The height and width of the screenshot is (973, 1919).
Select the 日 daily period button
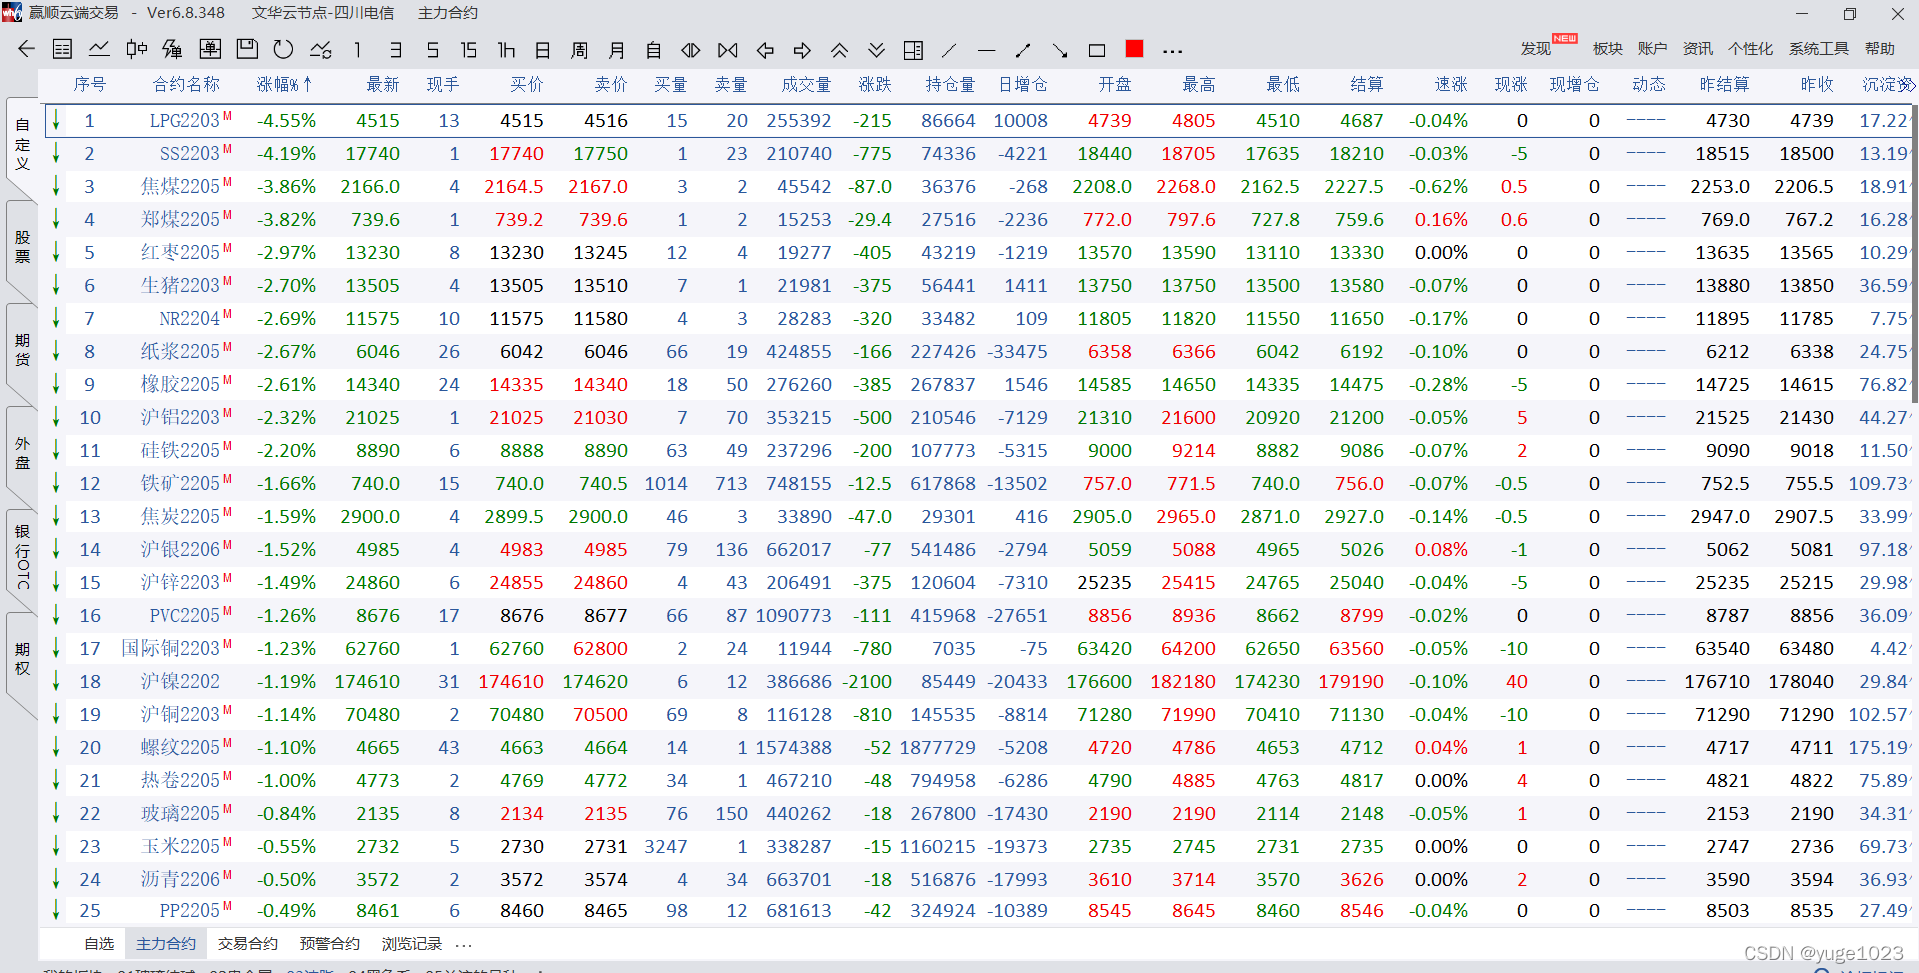[x=543, y=49]
